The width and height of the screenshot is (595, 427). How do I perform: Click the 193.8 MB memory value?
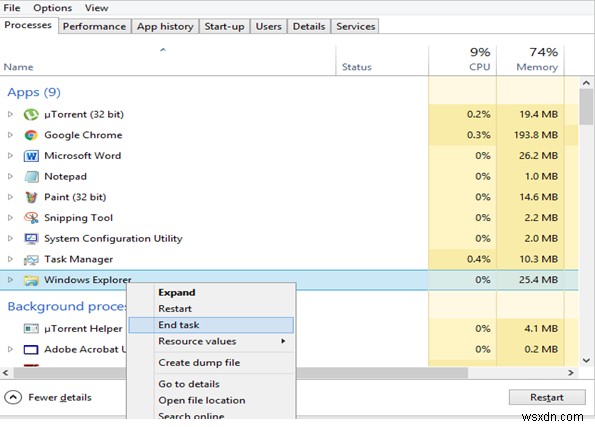point(536,135)
